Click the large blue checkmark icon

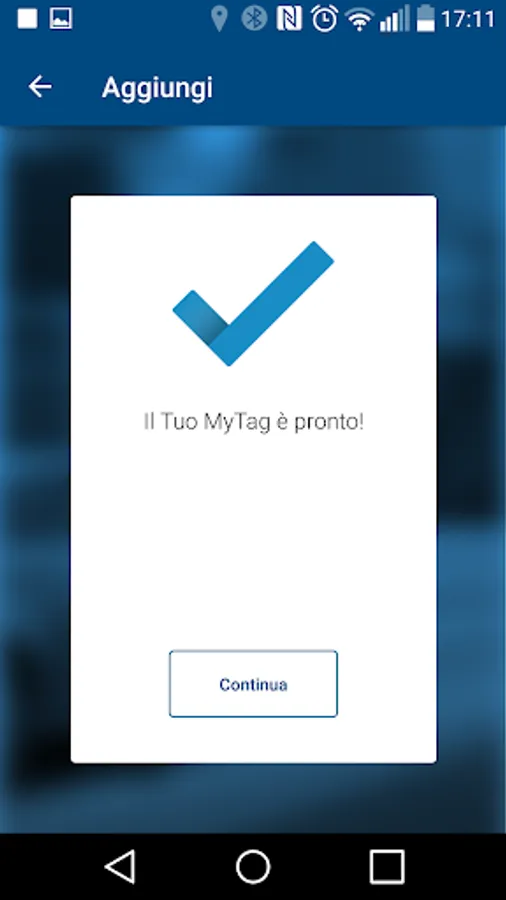(x=253, y=303)
